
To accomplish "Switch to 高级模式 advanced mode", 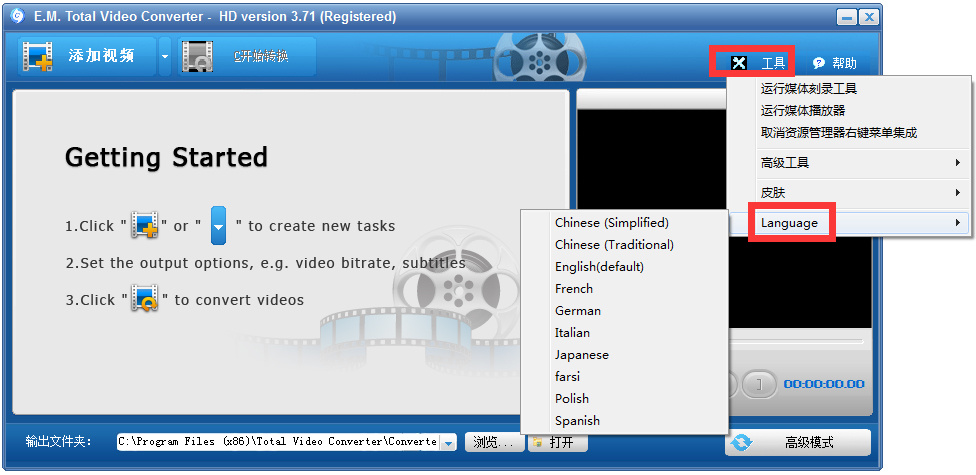I will (798, 443).
